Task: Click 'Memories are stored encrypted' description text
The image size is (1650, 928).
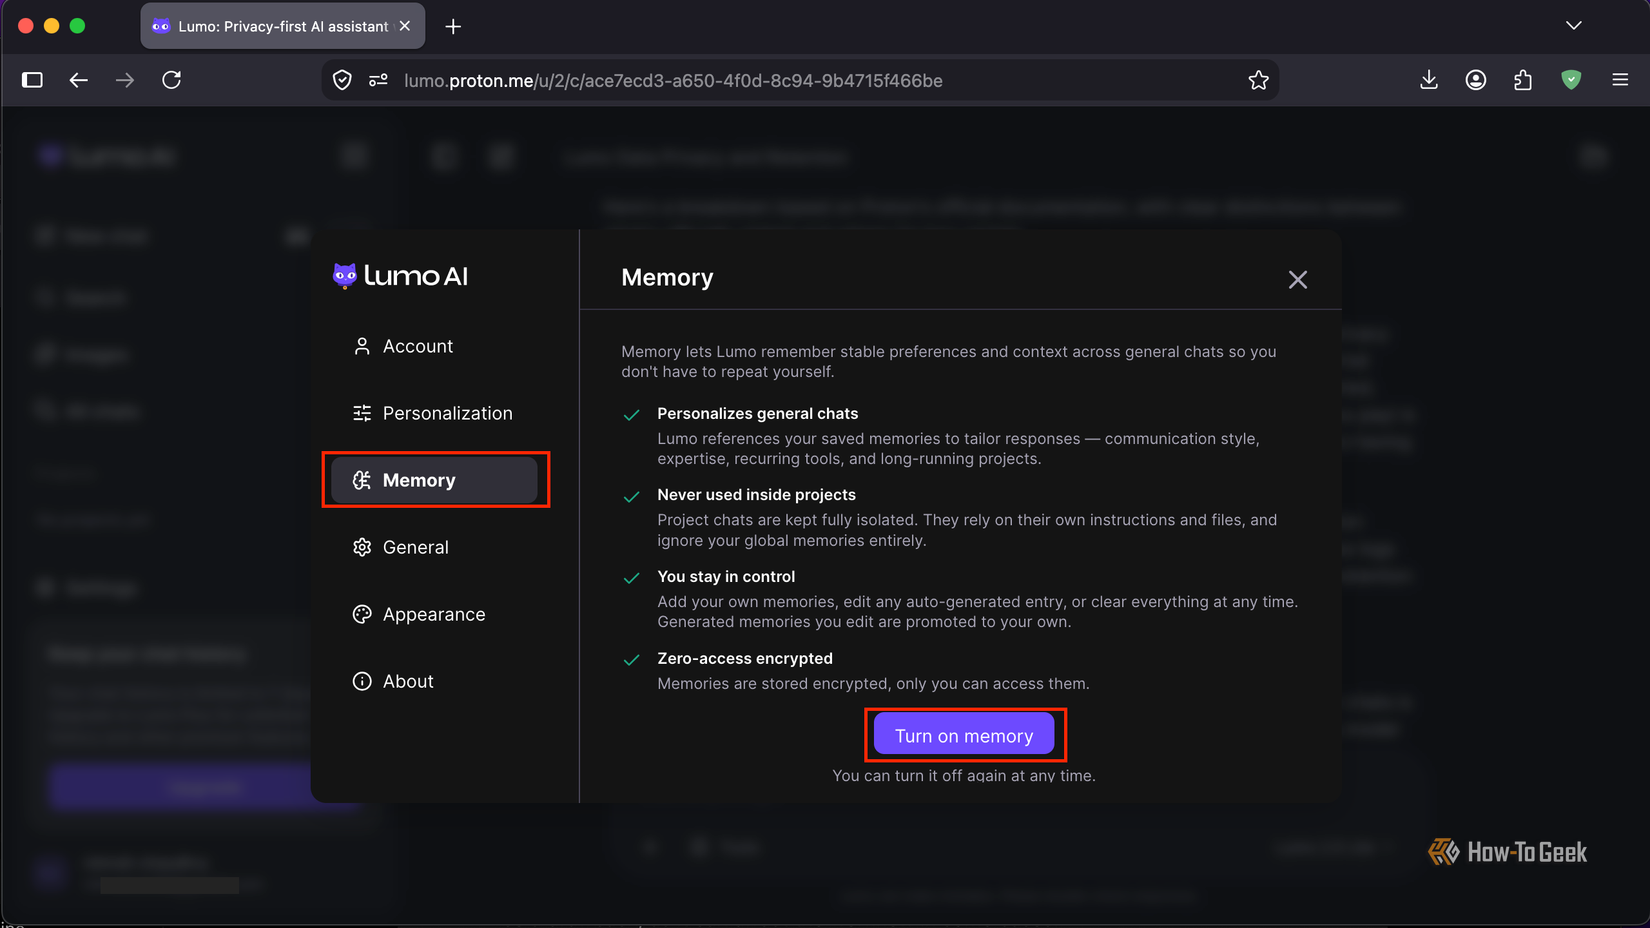Action: point(873,684)
